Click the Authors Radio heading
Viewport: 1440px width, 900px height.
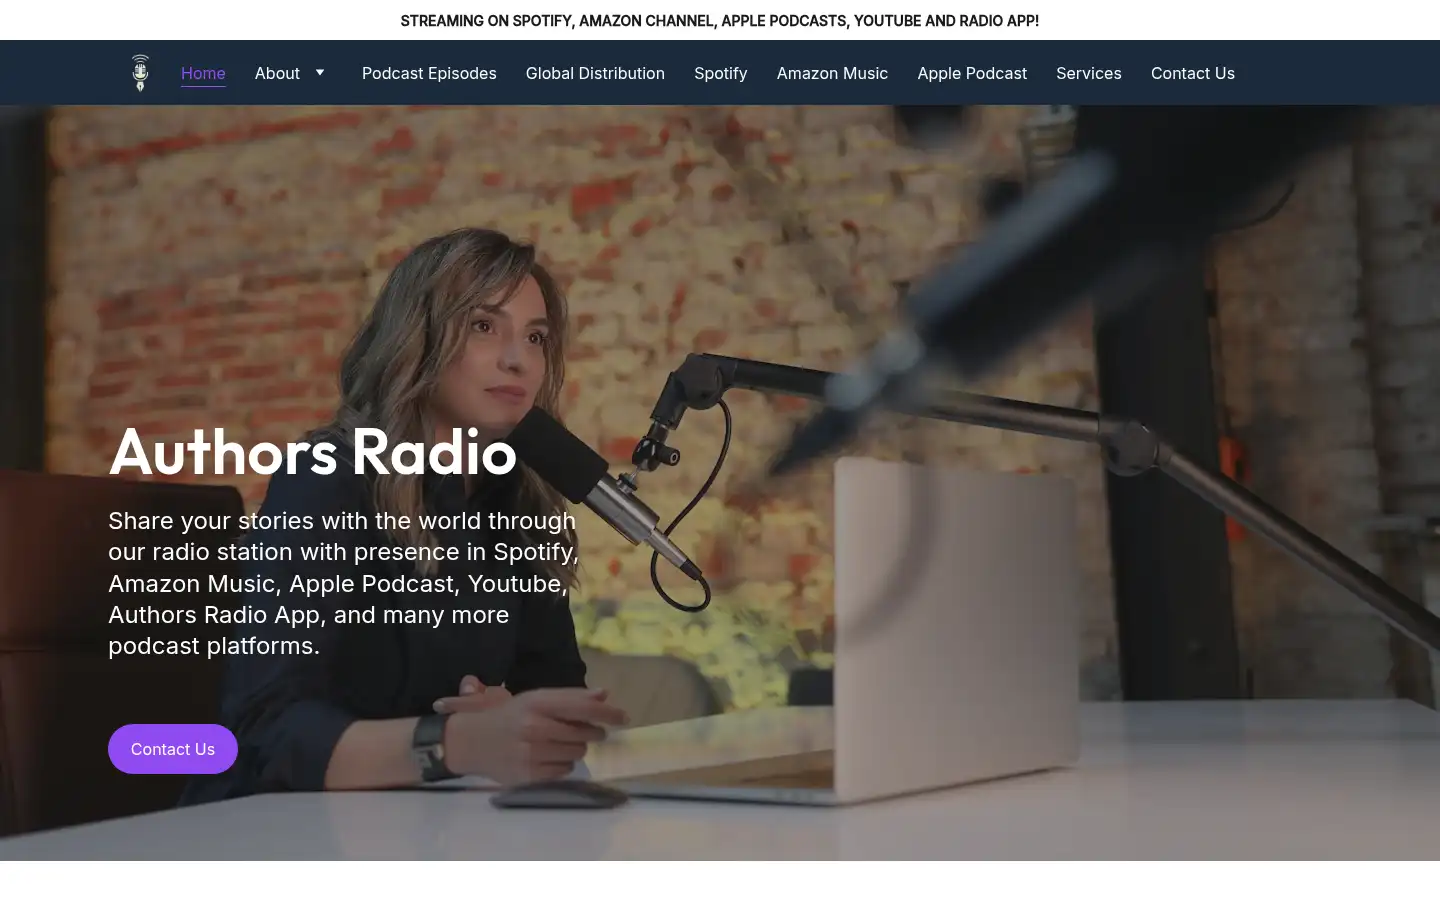[313, 452]
